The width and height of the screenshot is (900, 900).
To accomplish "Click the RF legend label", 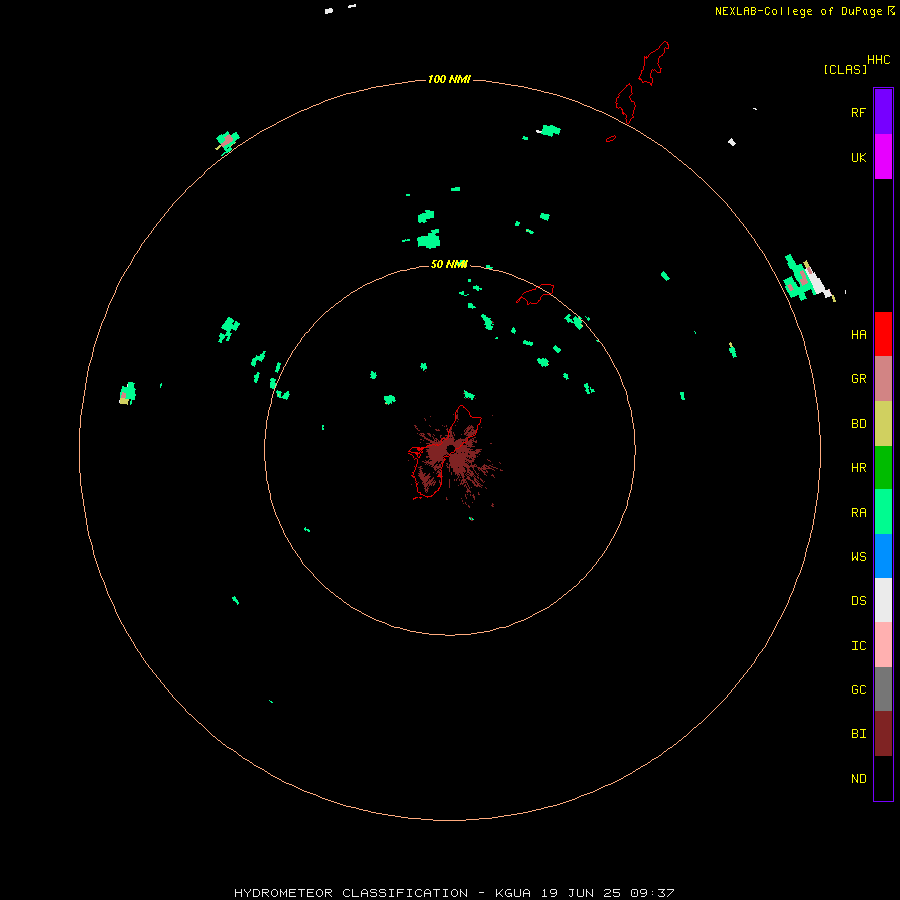I will pyautogui.click(x=858, y=112).
